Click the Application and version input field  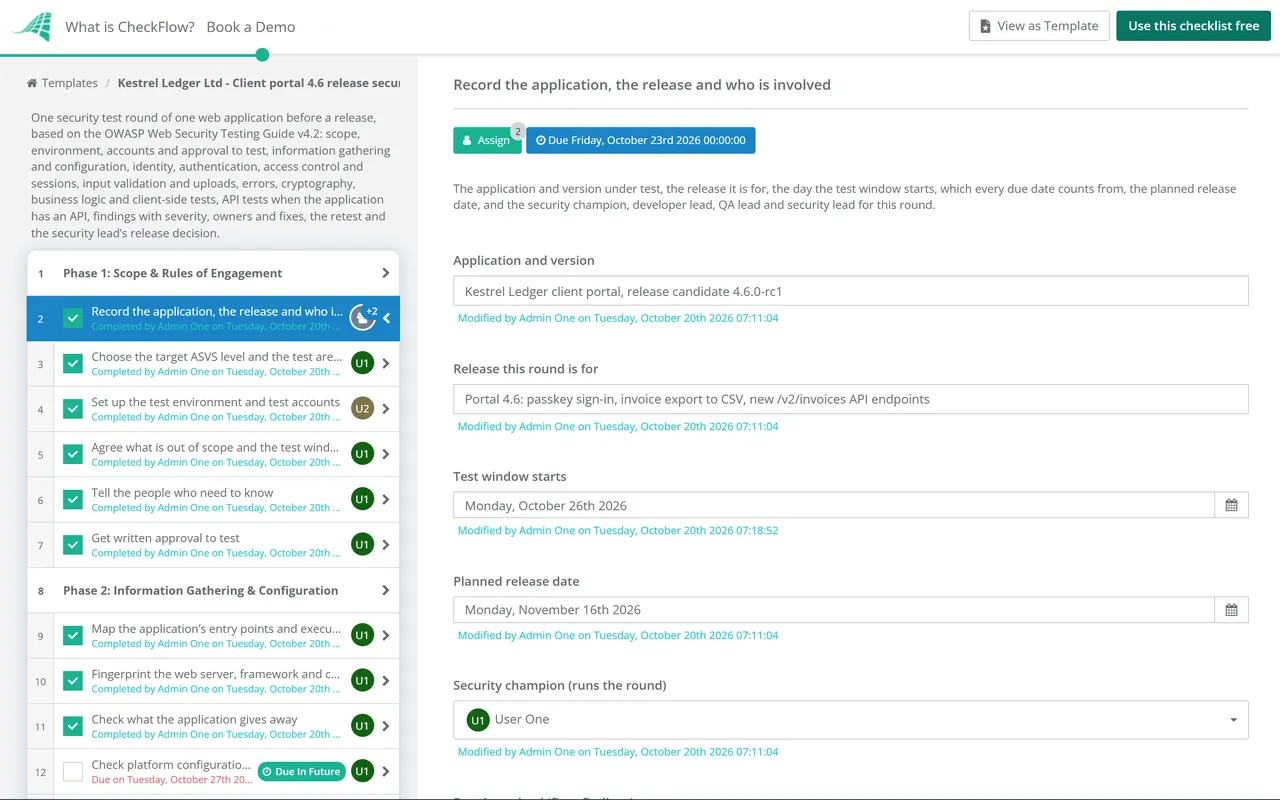851,292
